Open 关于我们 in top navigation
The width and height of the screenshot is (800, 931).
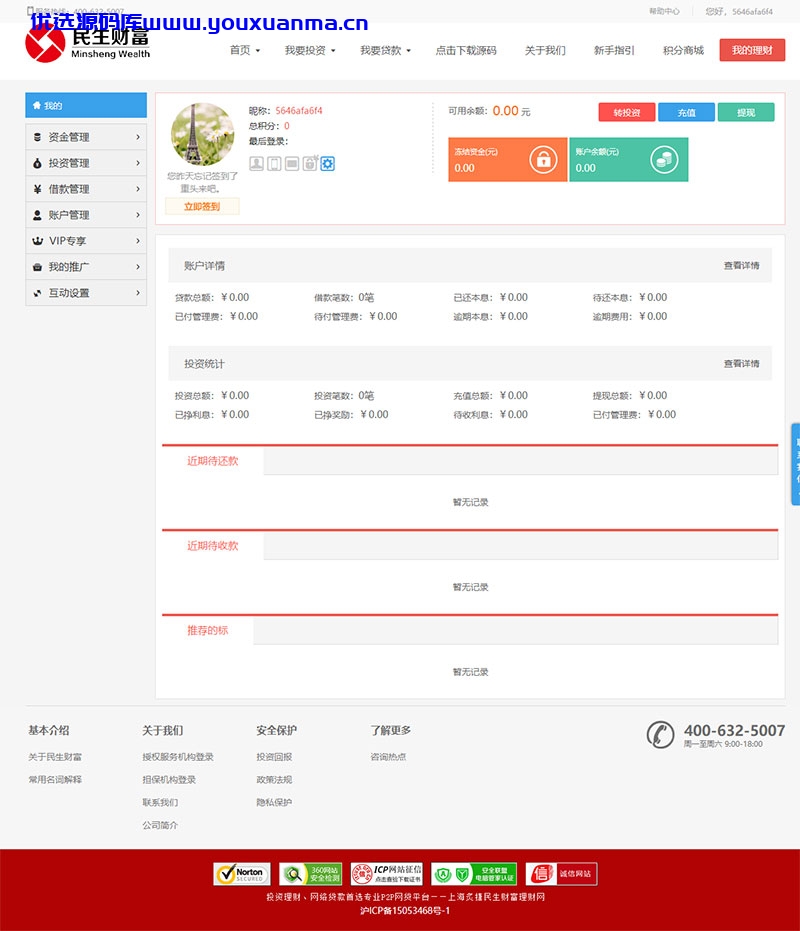(545, 50)
